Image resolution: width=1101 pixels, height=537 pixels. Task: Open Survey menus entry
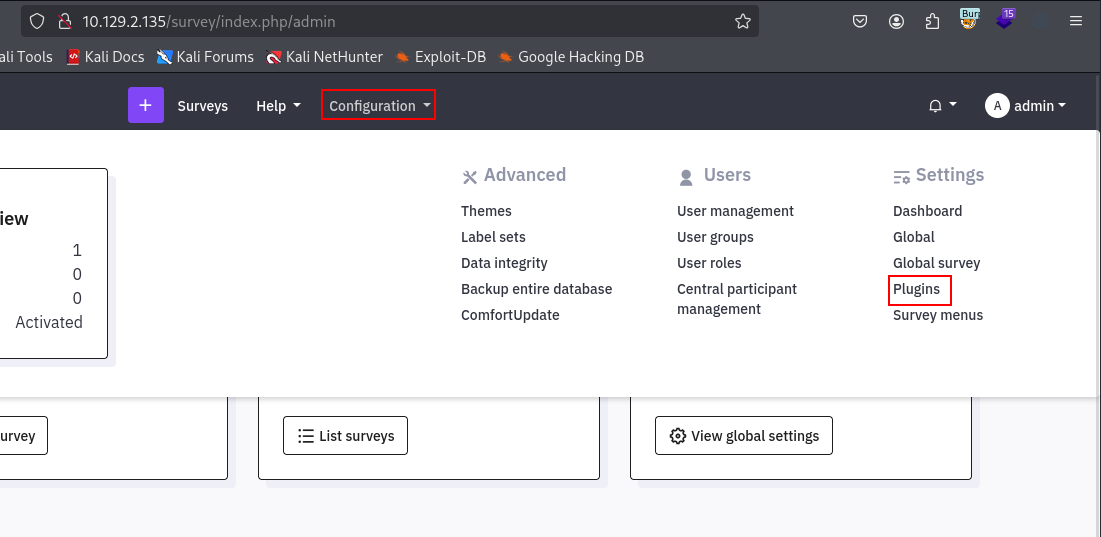pyautogui.click(x=938, y=315)
